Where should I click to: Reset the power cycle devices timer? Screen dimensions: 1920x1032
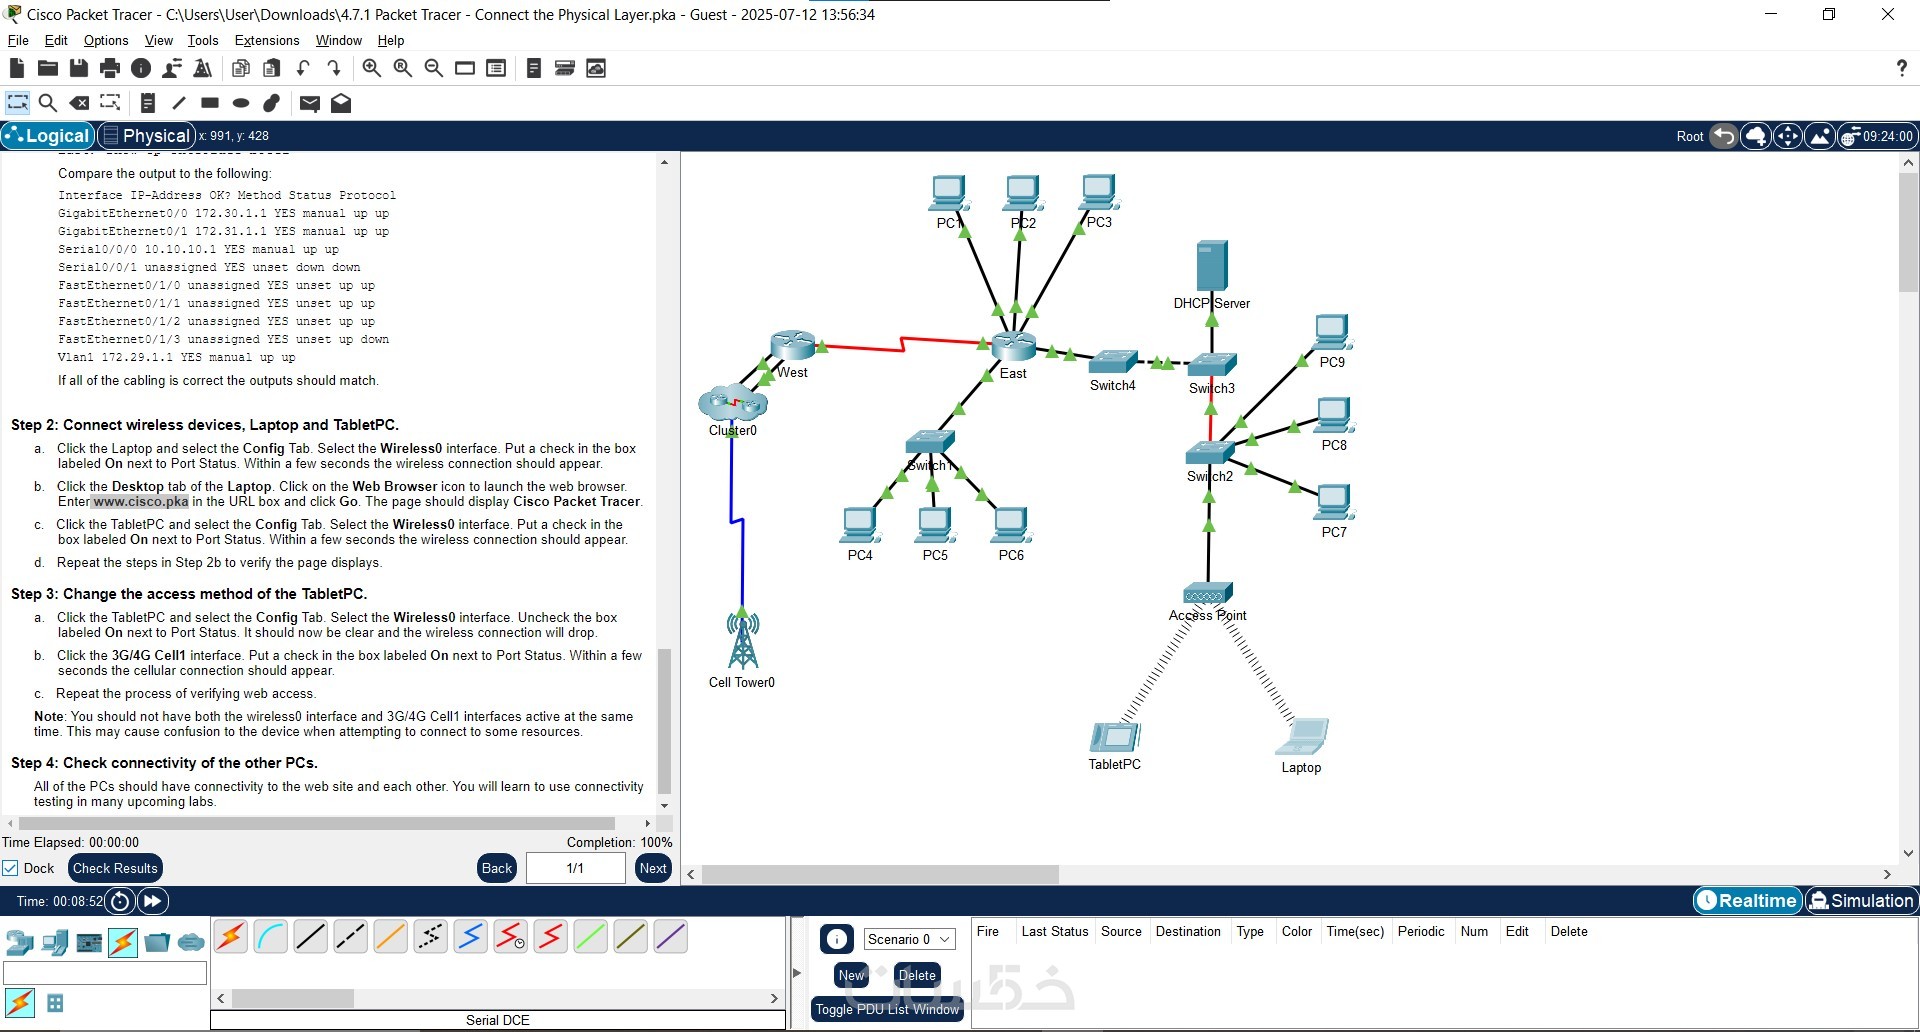pos(120,901)
